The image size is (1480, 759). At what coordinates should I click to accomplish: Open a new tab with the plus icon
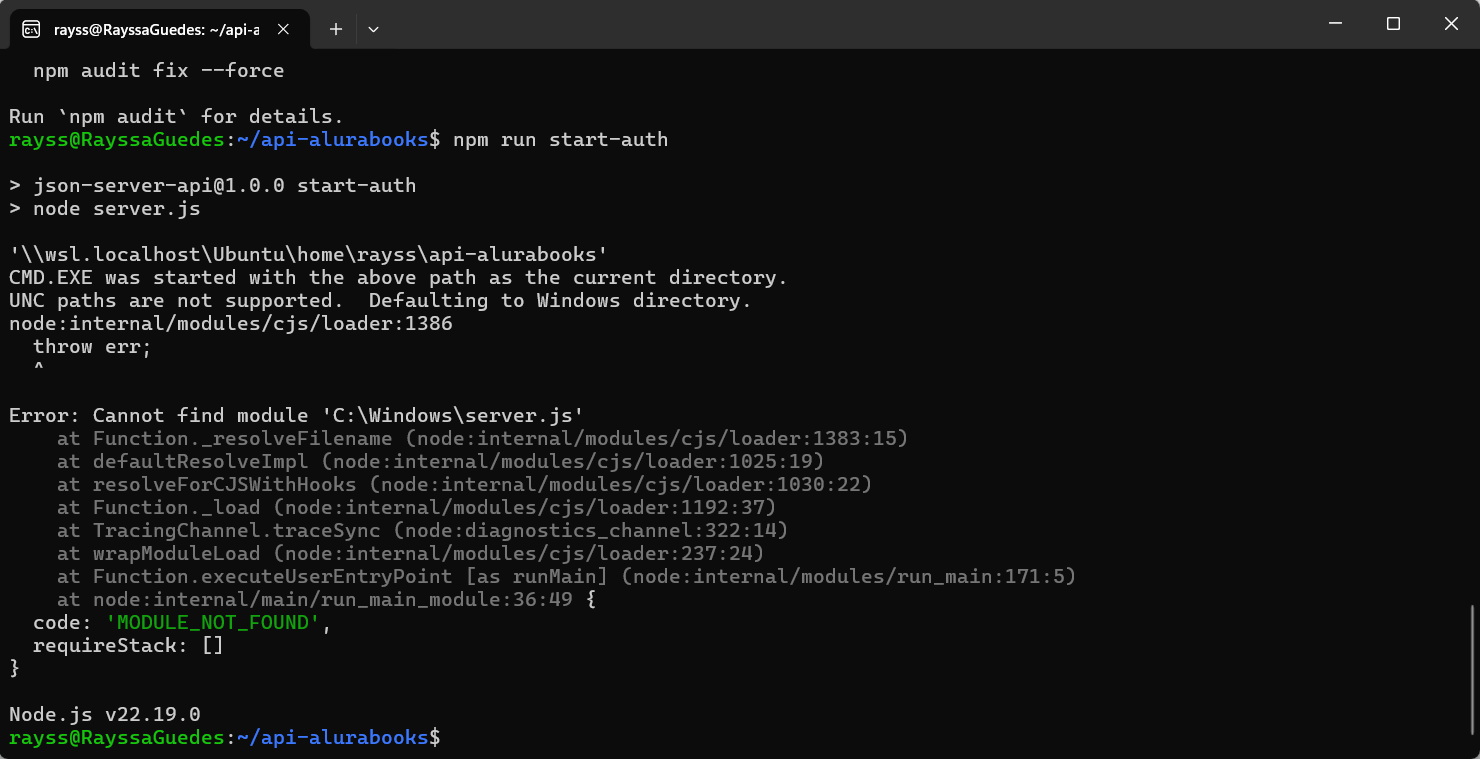[336, 29]
